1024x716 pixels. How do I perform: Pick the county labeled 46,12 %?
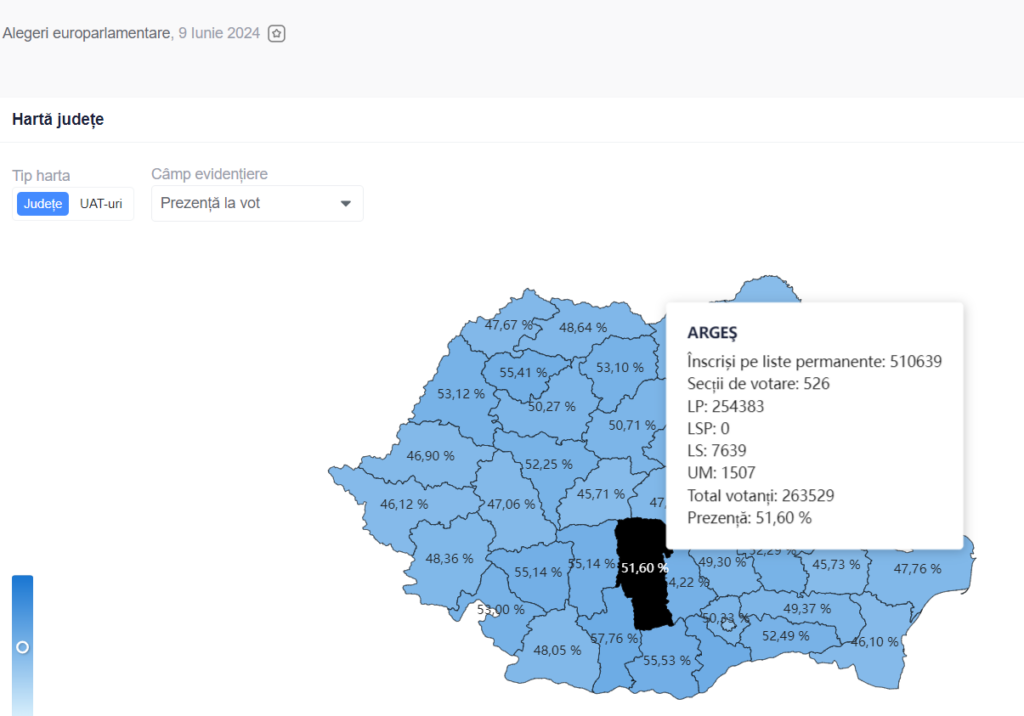coord(403,504)
